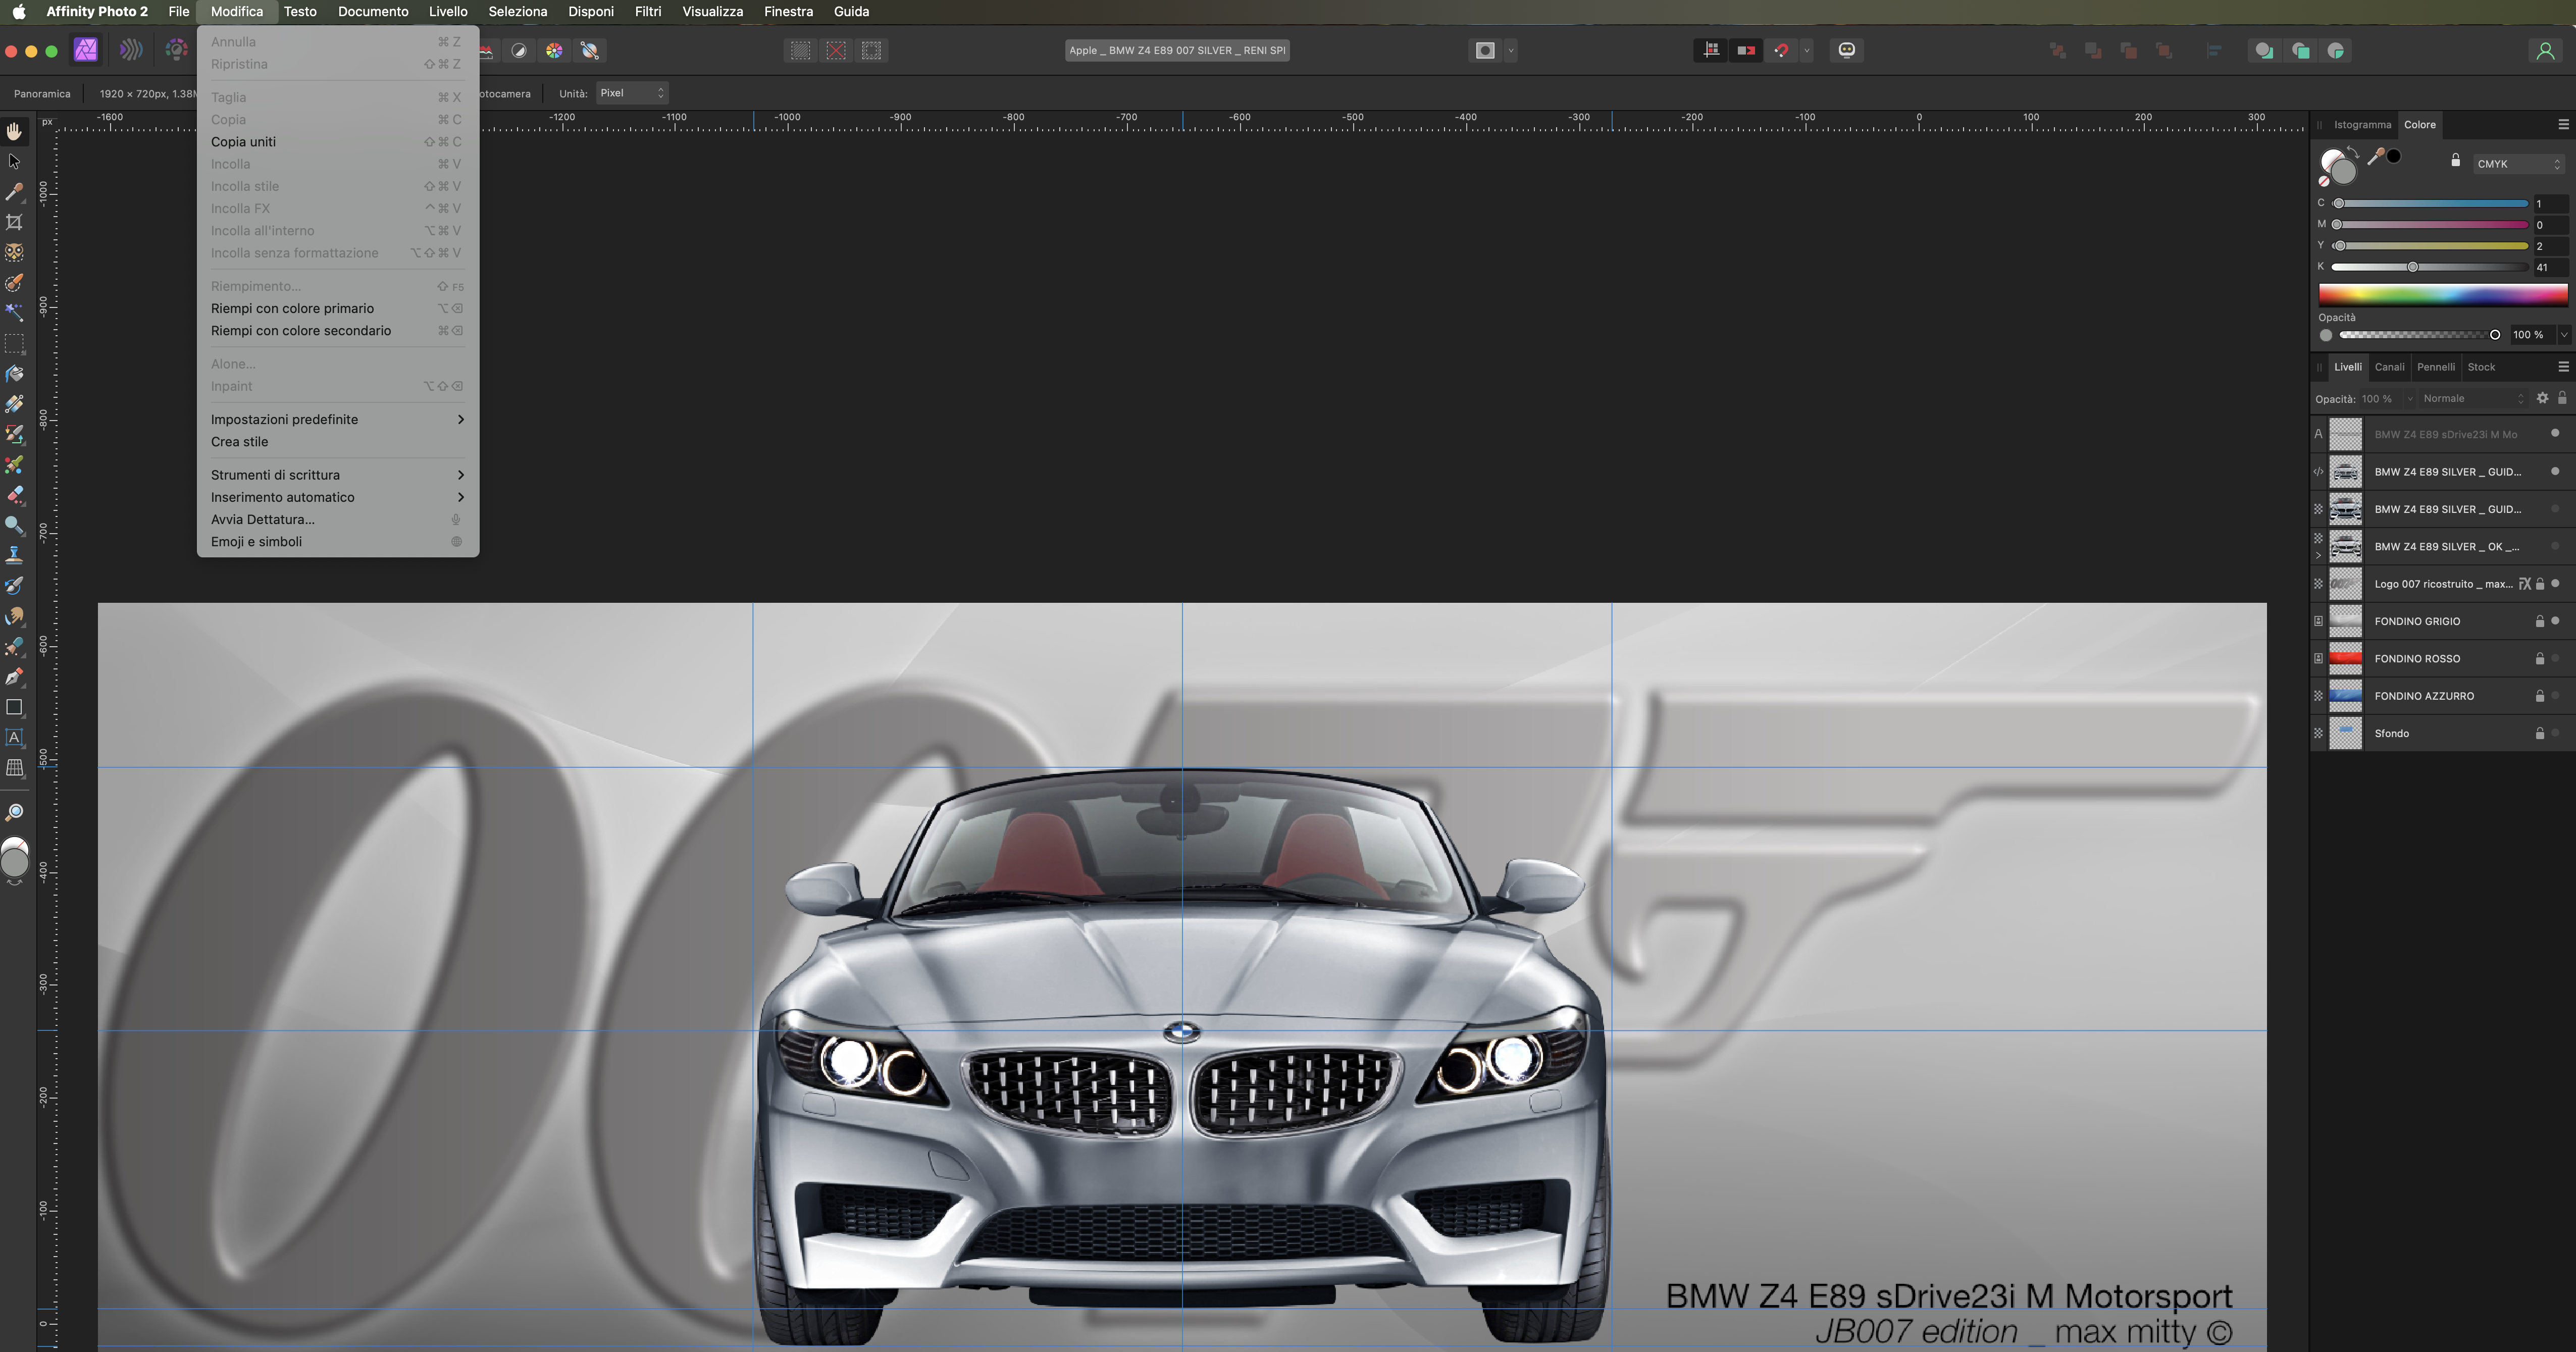This screenshot has width=2576, height=1352.
Task: Show the FONDINO ROSSO layer
Action: pos(2555,658)
